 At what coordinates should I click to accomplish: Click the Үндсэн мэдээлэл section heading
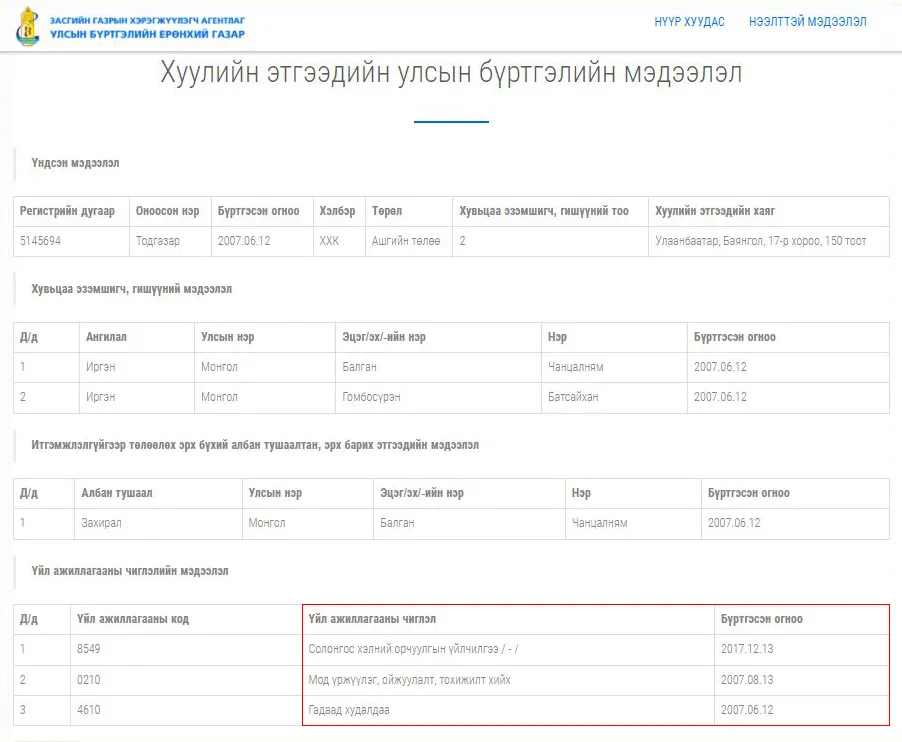(x=75, y=163)
